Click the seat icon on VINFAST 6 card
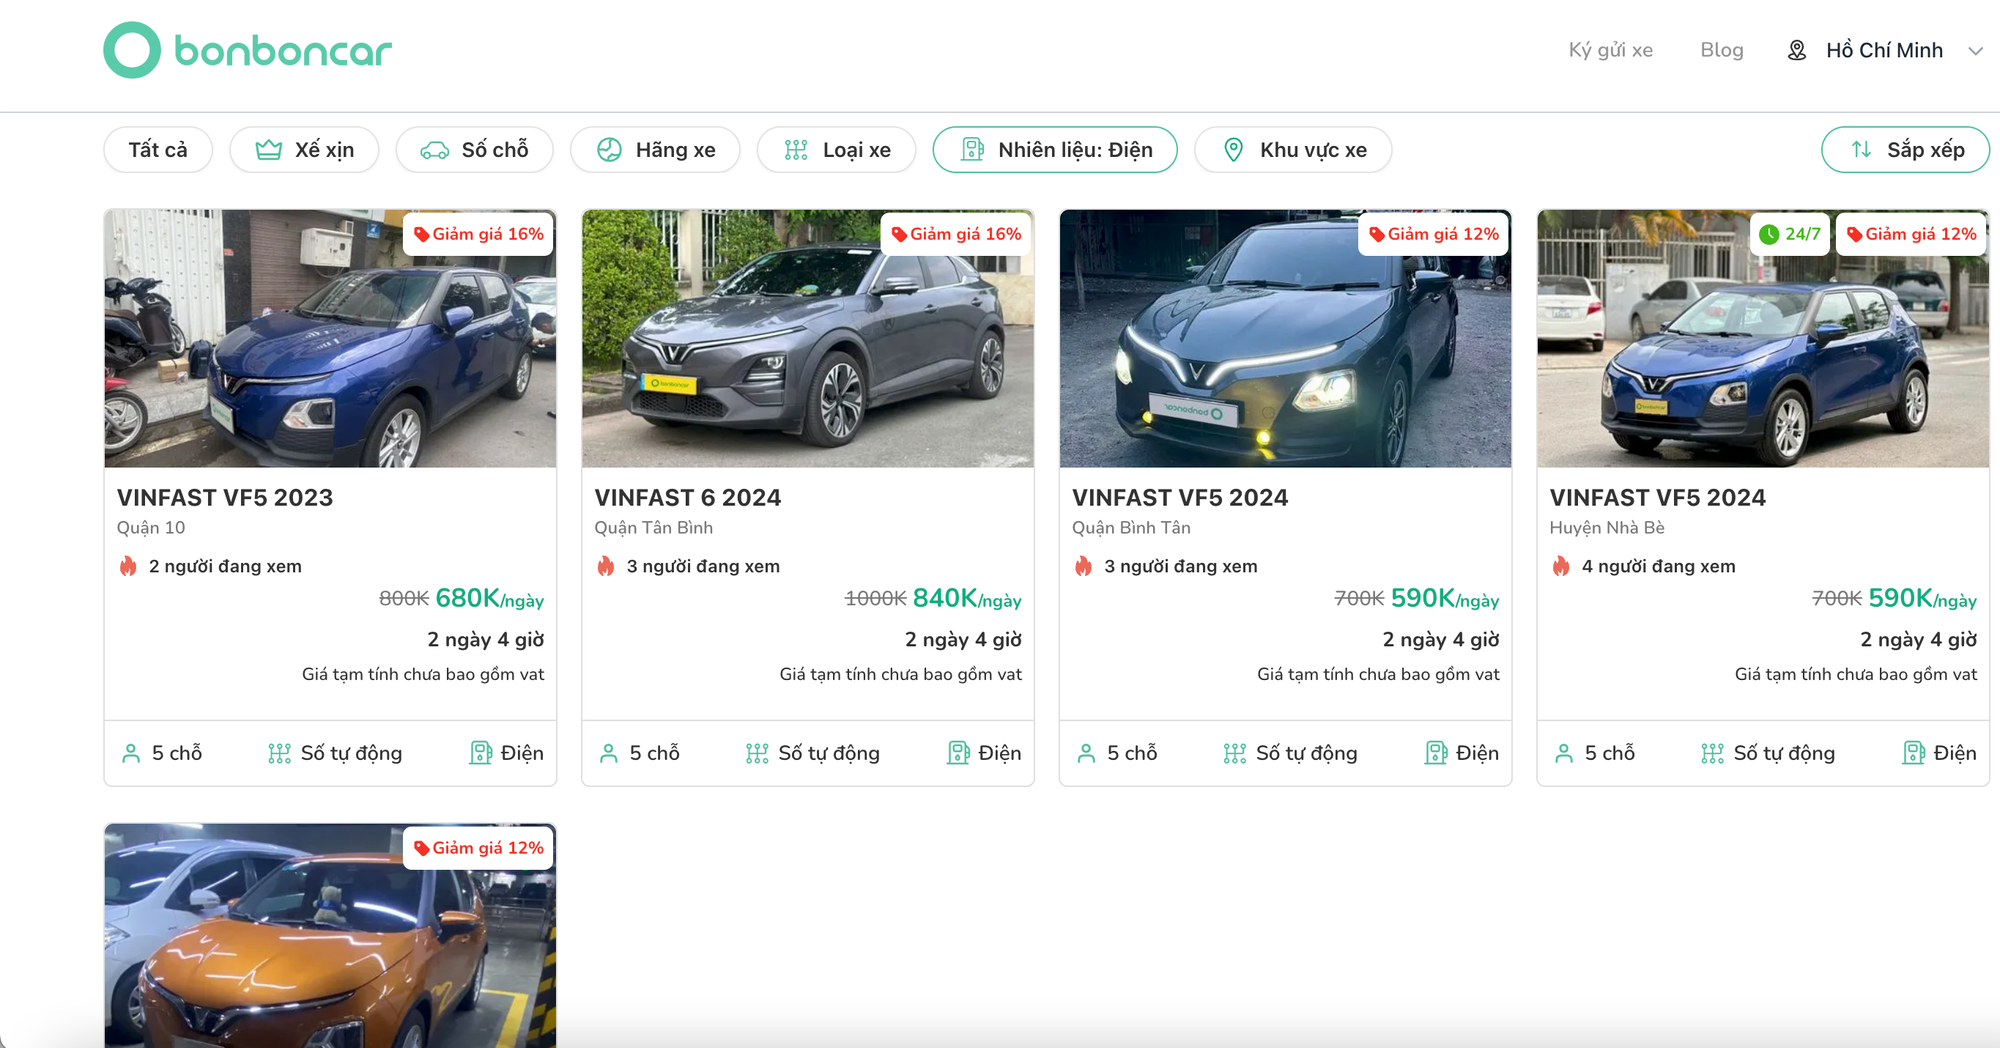Image resolution: width=2000 pixels, height=1048 pixels. pyautogui.click(x=609, y=753)
